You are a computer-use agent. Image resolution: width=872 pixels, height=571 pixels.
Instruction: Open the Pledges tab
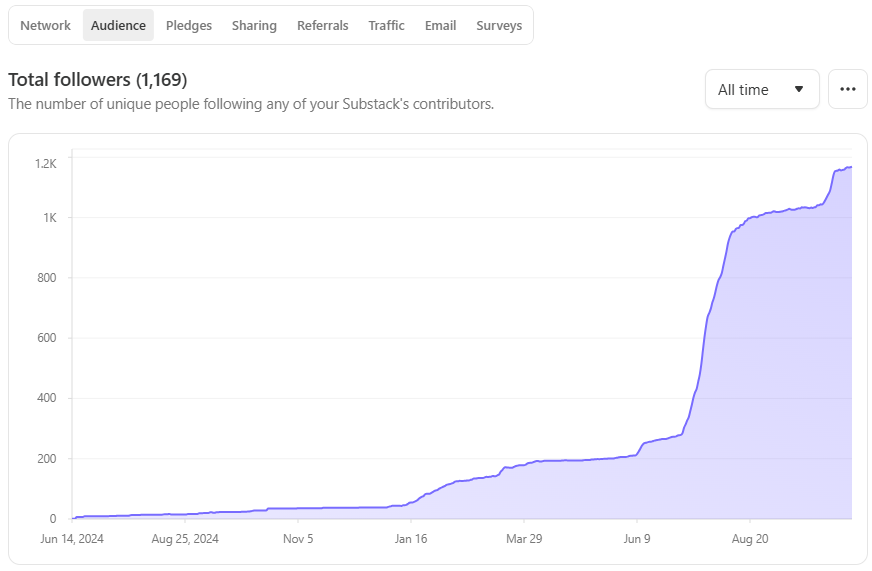click(189, 26)
